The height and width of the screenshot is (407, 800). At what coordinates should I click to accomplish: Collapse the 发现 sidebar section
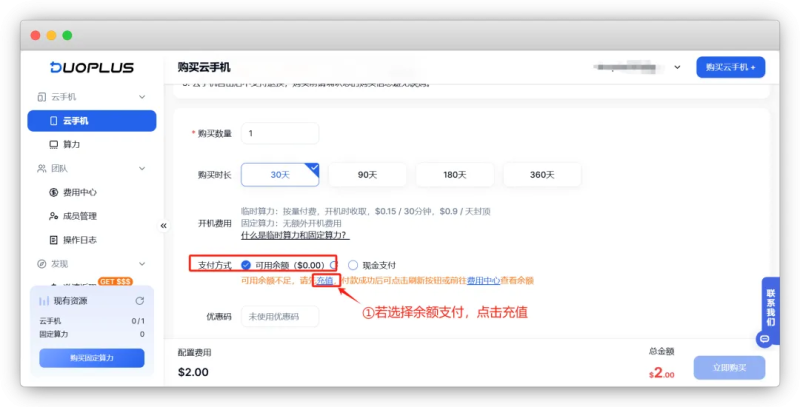[x=142, y=264]
